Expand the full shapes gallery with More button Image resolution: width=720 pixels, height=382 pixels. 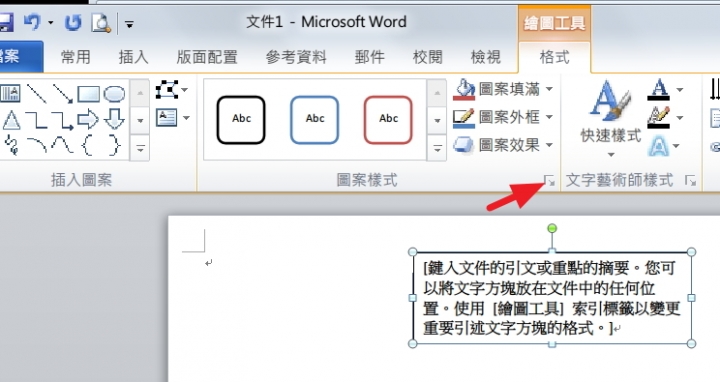tap(140, 148)
